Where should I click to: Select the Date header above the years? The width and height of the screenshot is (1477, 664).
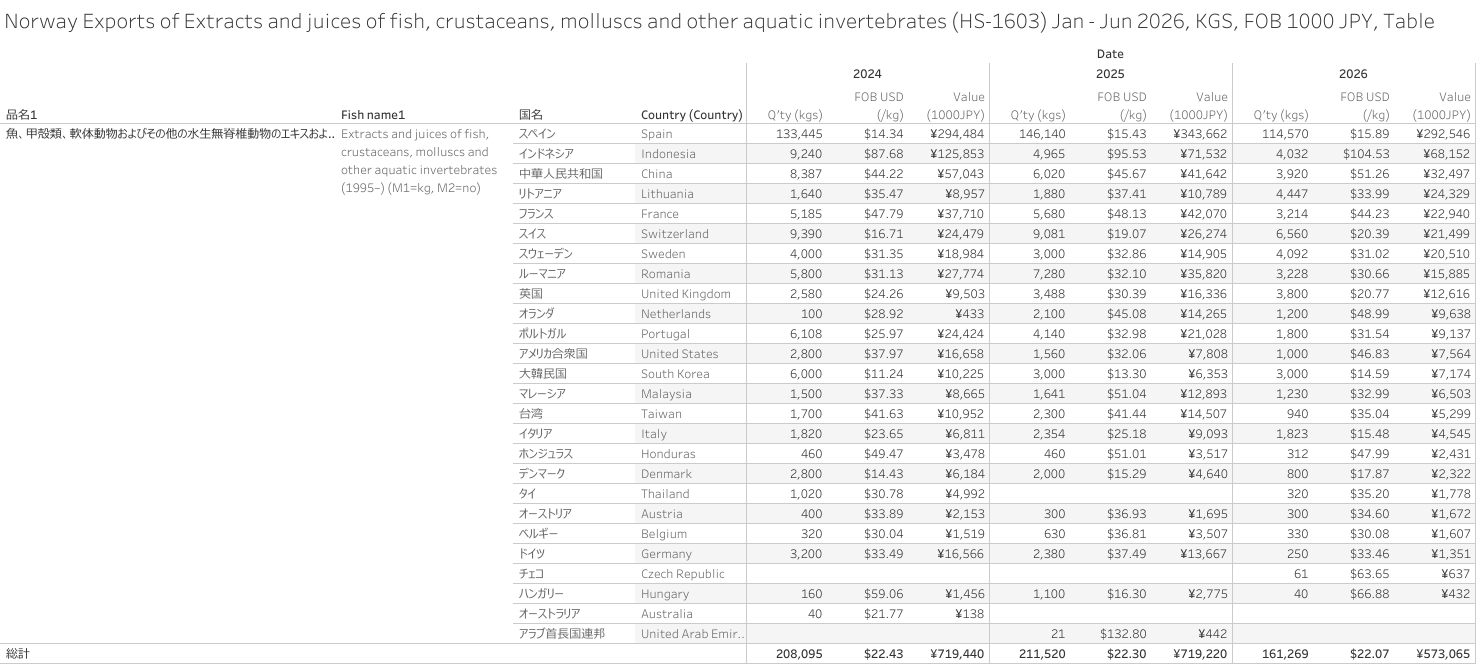click(1110, 54)
